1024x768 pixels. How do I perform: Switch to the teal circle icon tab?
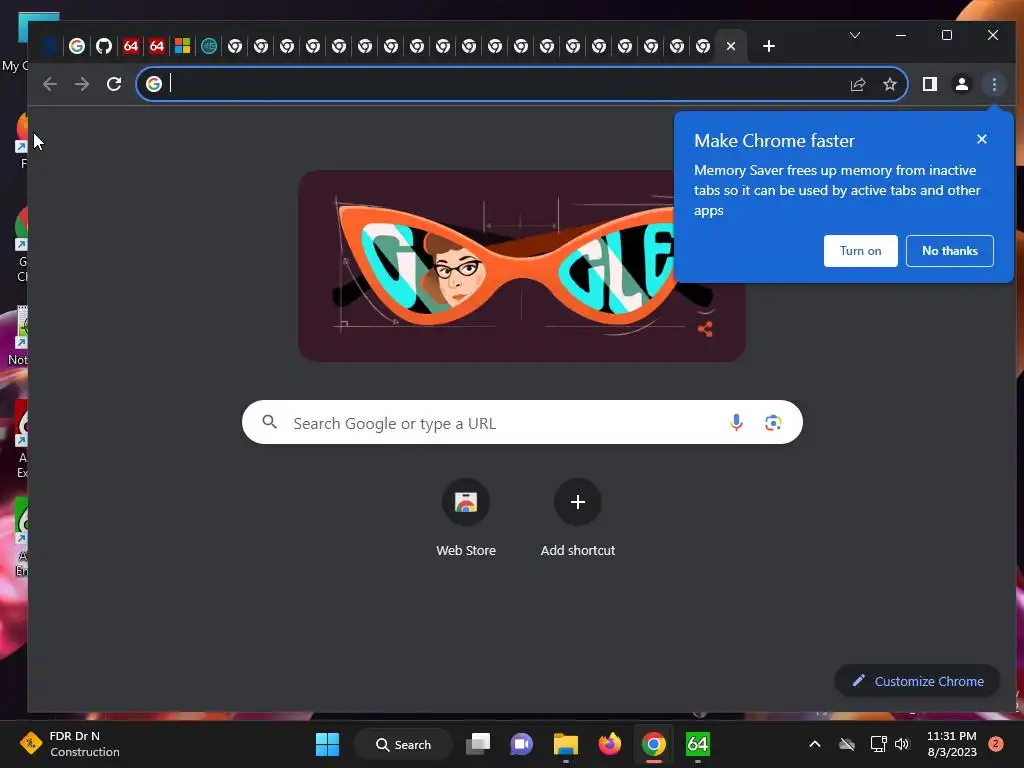pos(209,46)
